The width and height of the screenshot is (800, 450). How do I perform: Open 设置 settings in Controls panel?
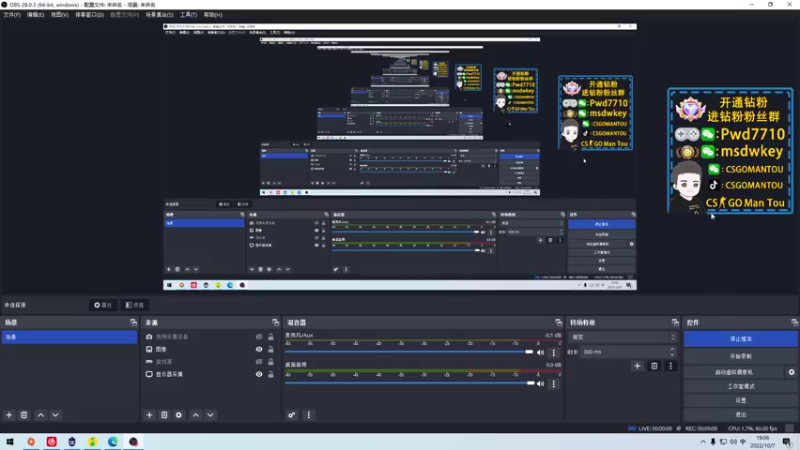(x=741, y=401)
